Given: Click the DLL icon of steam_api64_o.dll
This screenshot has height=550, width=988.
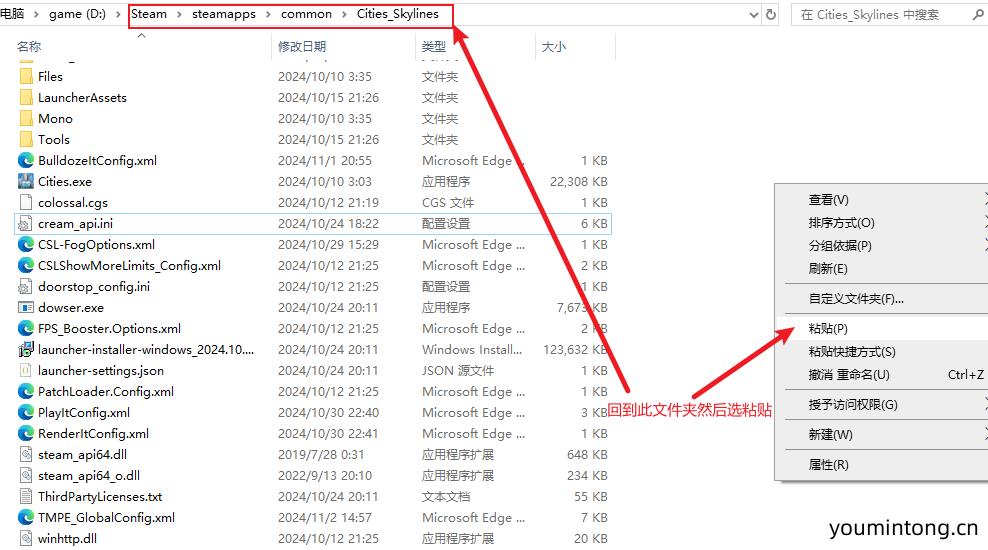Looking at the screenshot, I should click(x=26, y=476).
